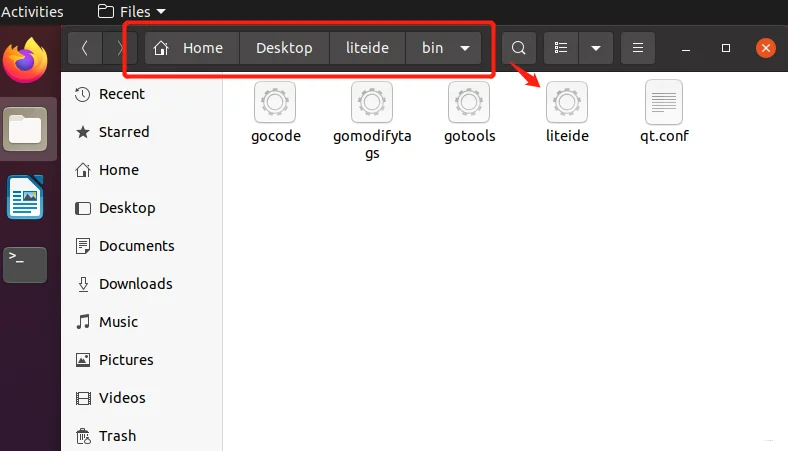Maximize the Files window
This screenshot has width=788, height=451.
tap(726, 48)
